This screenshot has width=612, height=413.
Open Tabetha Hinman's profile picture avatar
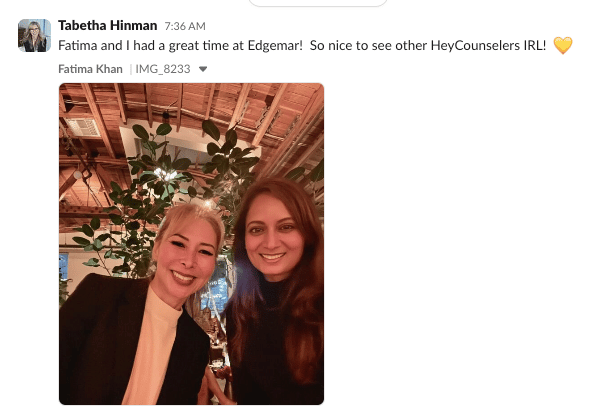(34, 36)
